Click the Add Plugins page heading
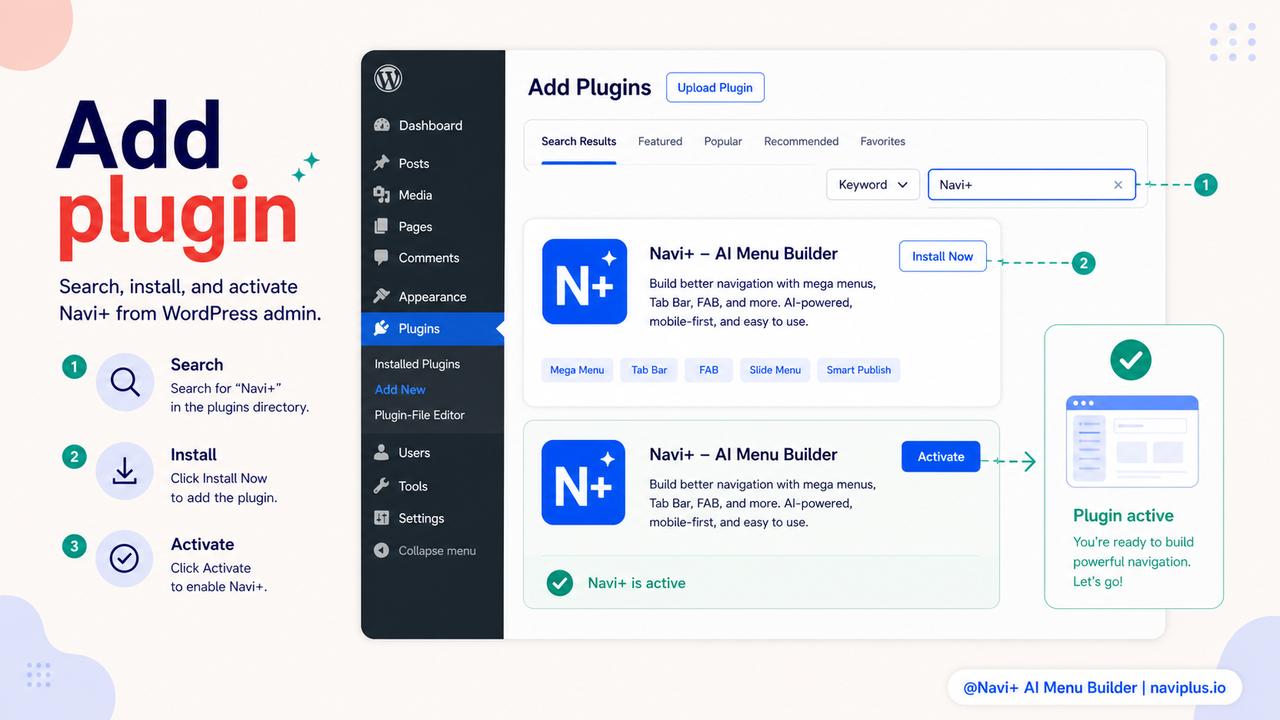1280x720 pixels. click(x=590, y=88)
